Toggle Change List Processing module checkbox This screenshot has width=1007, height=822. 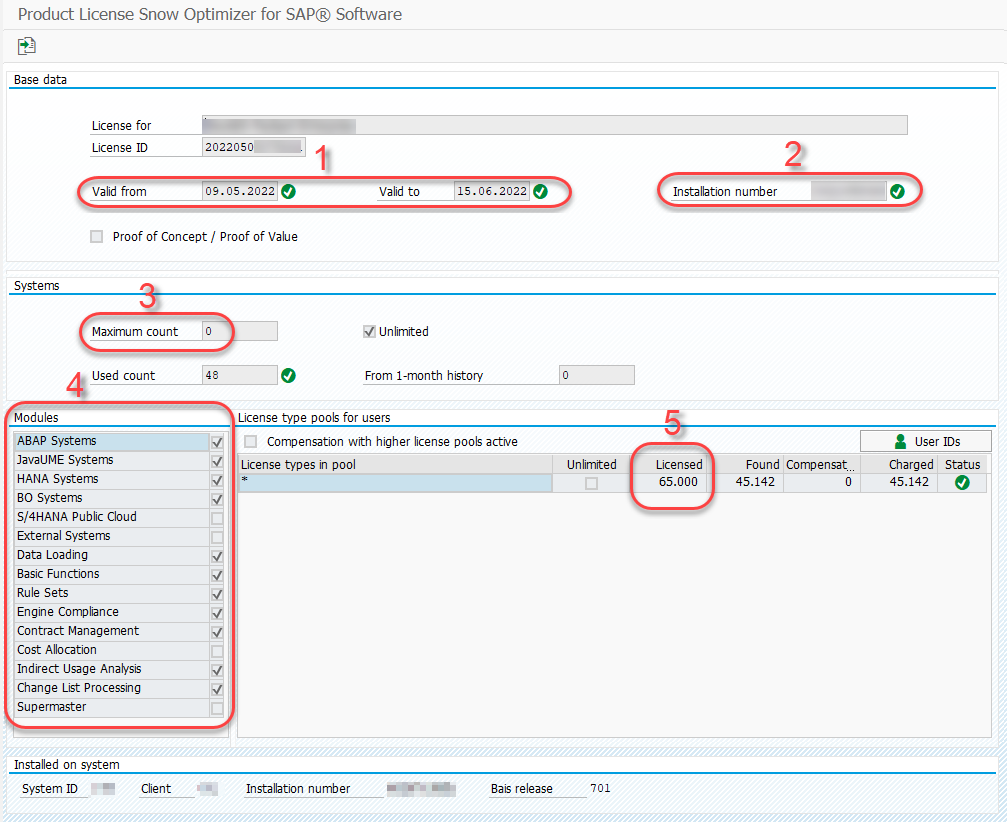217,688
